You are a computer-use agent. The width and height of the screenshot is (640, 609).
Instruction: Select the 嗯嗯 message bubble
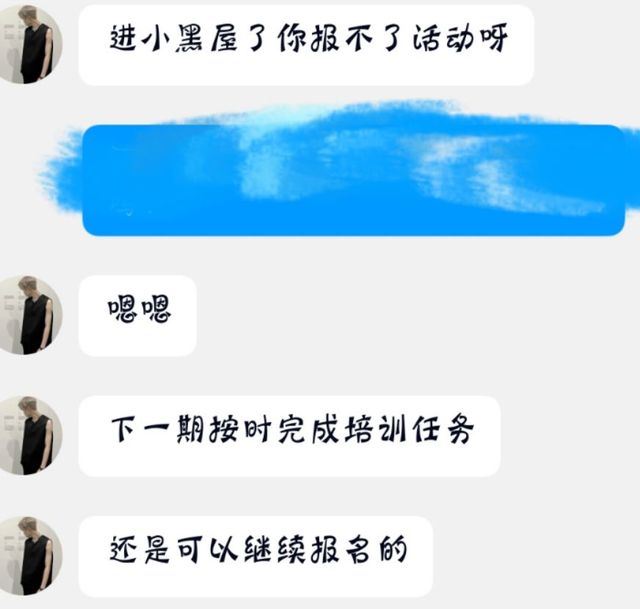[x=138, y=316]
